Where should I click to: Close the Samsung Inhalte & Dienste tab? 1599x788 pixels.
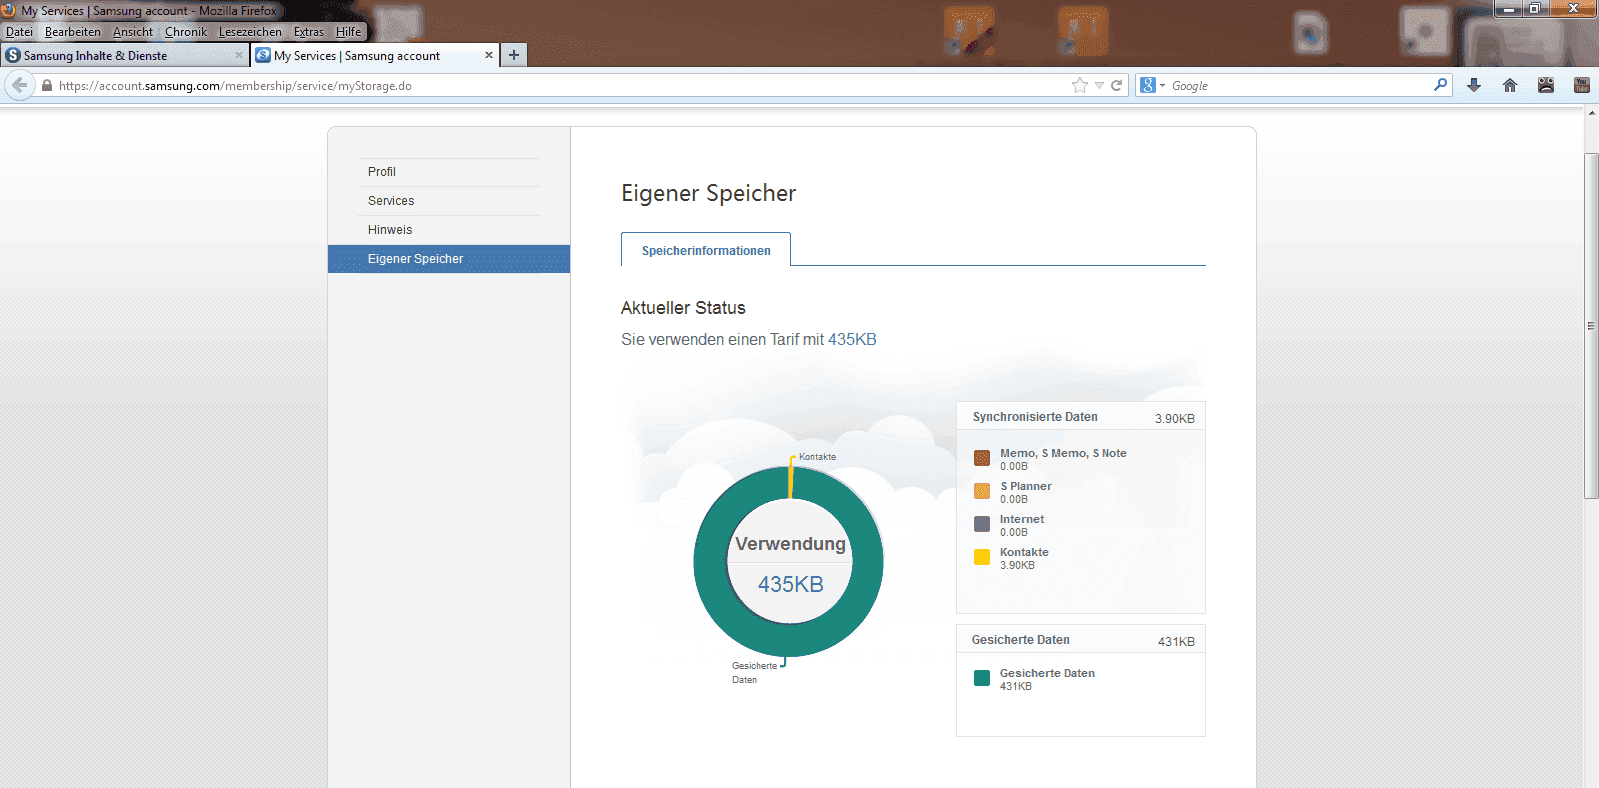pyautogui.click(x=238, y=55)
